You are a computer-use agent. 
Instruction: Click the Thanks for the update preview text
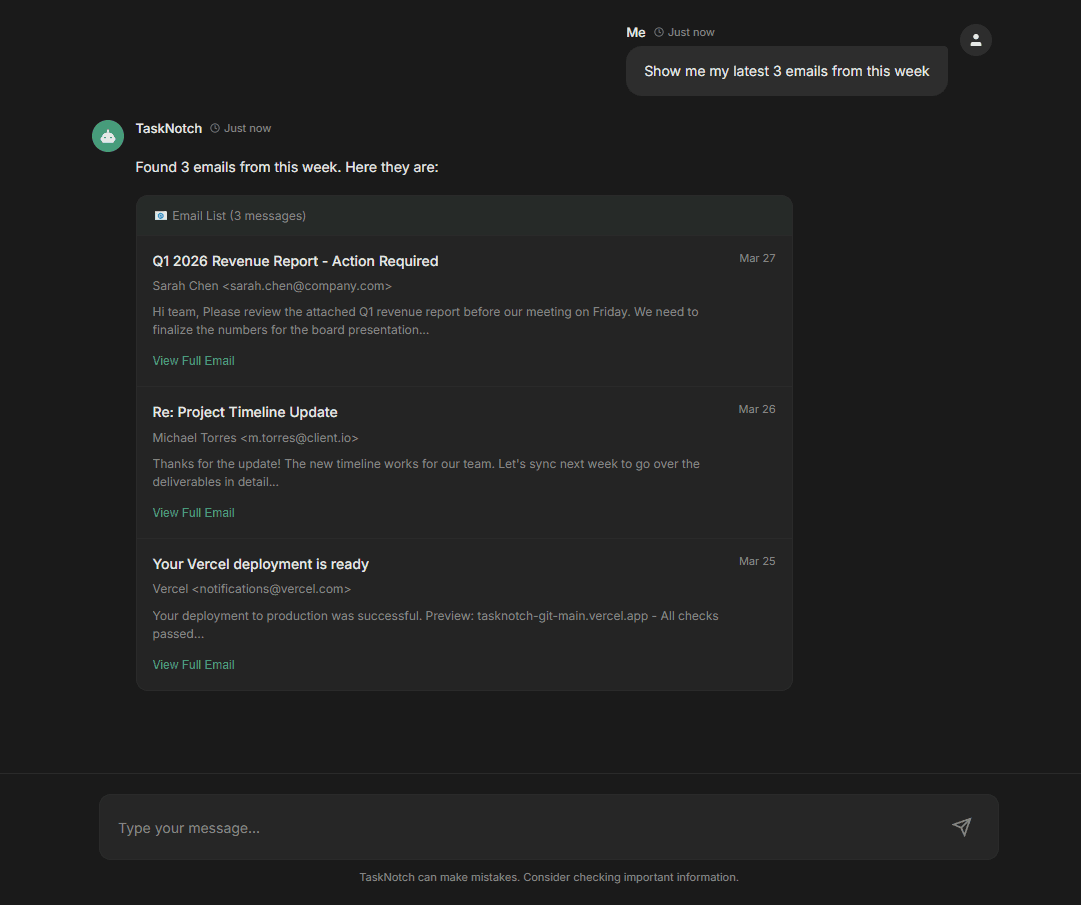pyautogui.click(x=426, y=473)
